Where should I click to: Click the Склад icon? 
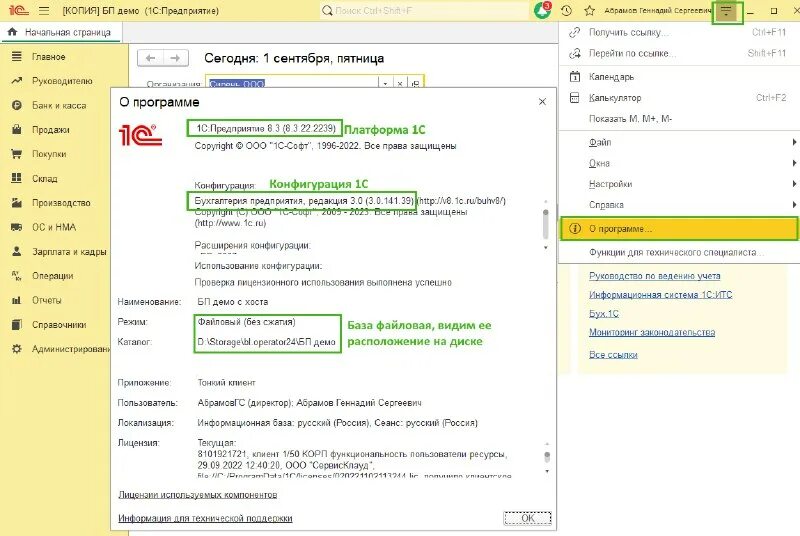(17, 178)
